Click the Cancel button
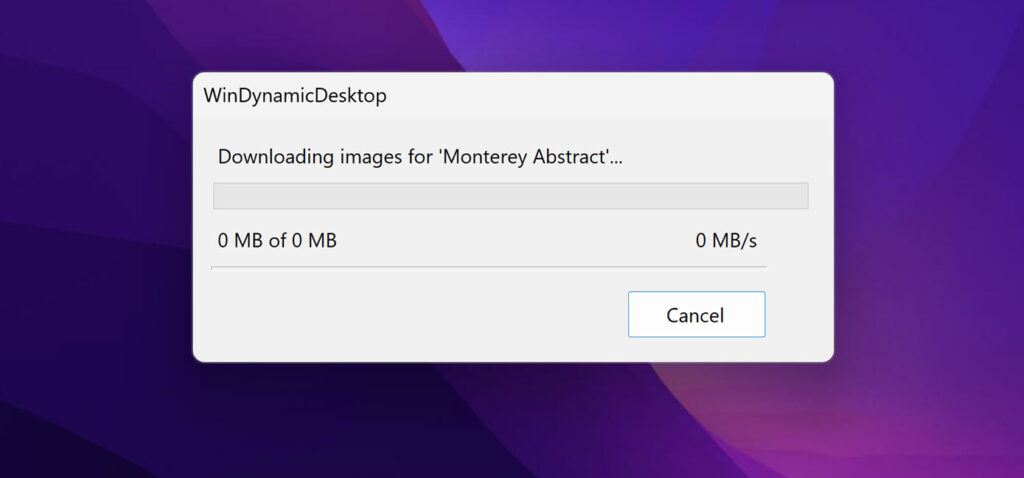 [x=696, y=315]
